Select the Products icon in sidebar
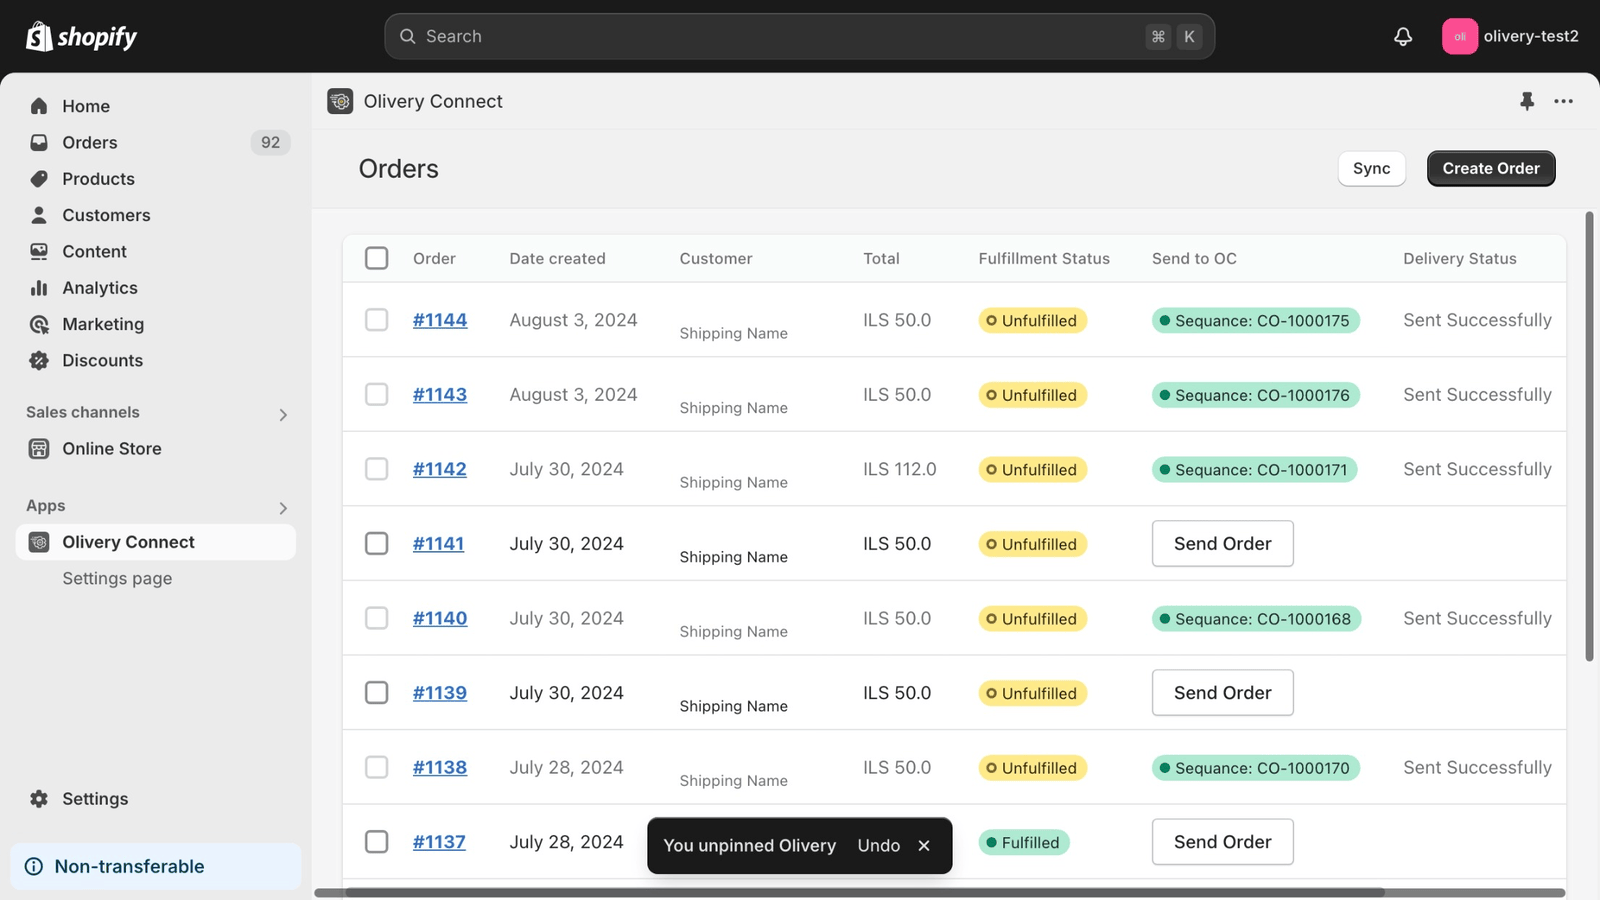Viewport: 1600px width, 900px height. 38,178
